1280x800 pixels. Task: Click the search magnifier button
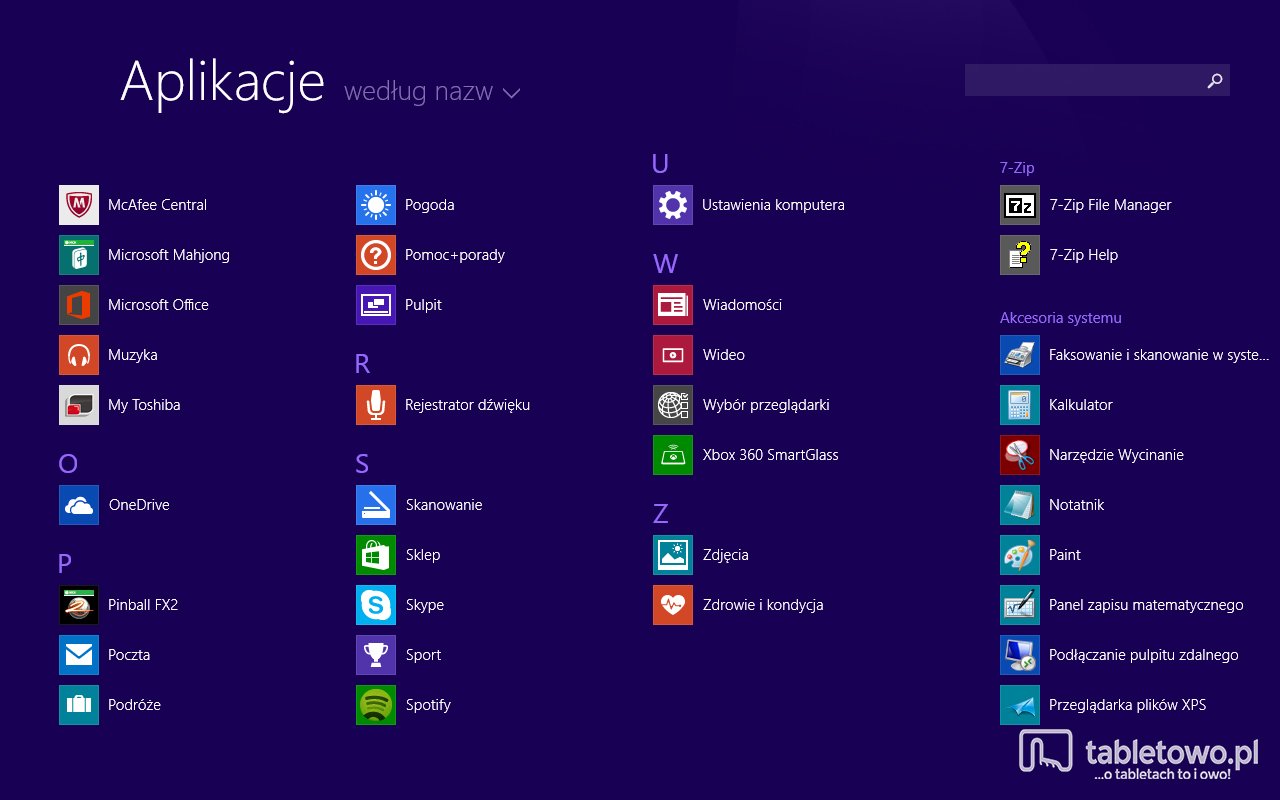tap(1215, 80)
